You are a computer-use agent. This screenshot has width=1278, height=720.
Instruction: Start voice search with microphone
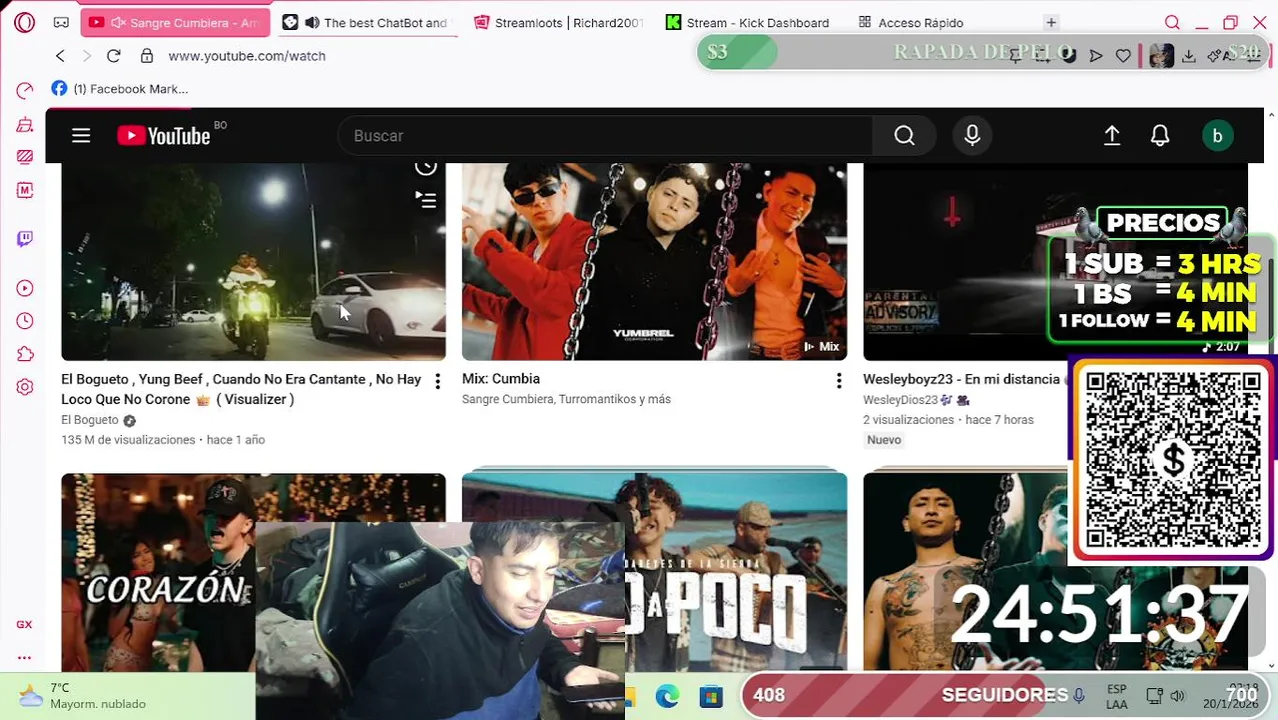972,136
